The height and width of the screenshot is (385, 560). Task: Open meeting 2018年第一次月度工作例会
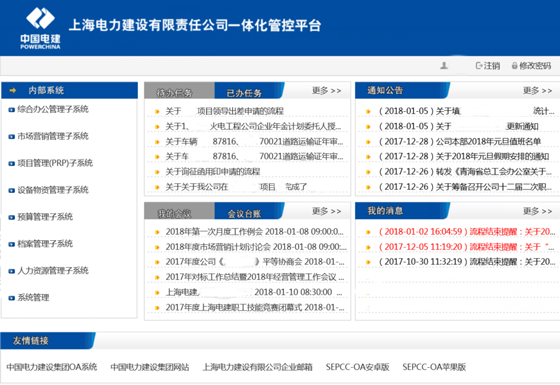tap(254, 232)
